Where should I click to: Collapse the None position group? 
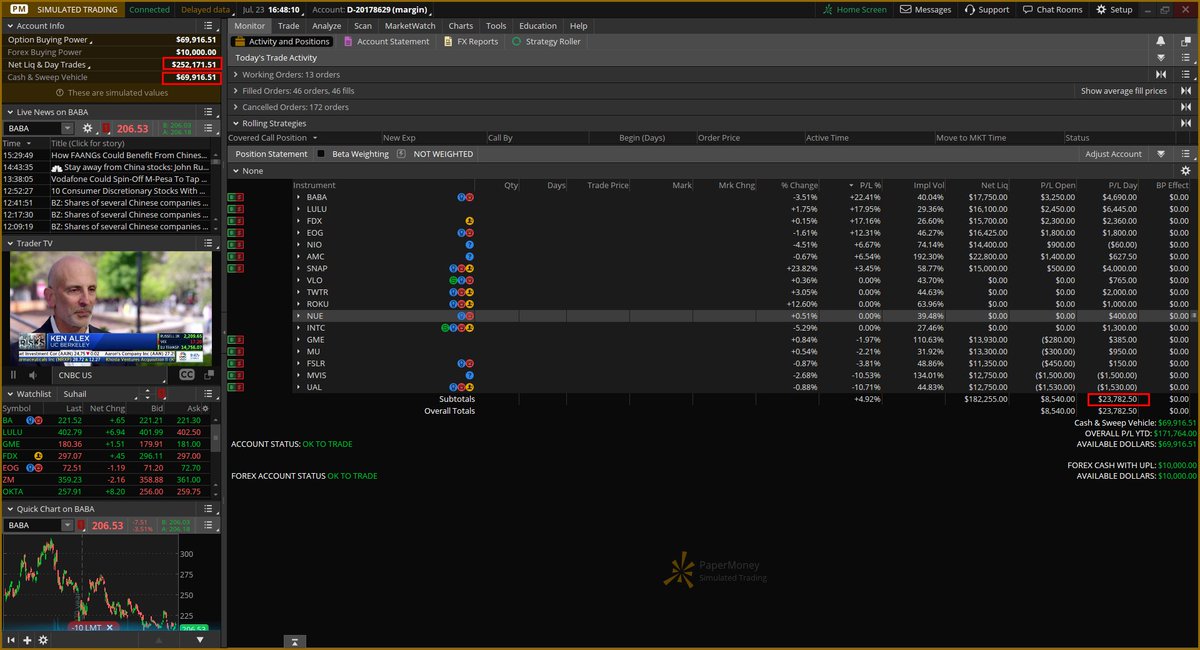pos(236,171)
